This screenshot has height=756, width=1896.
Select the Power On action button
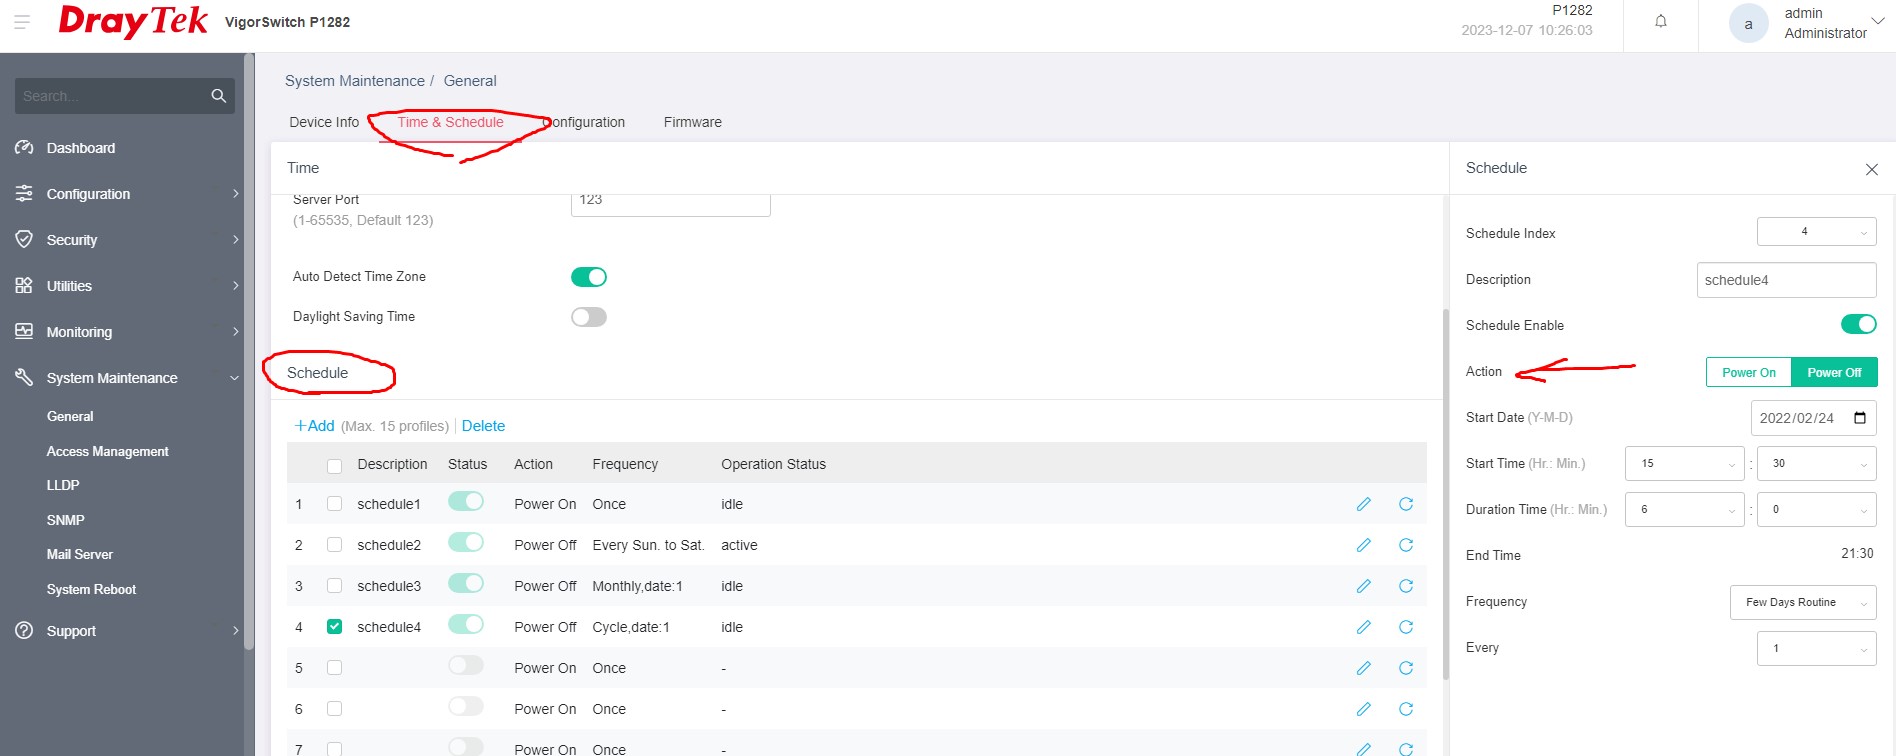[x=1748, y=373]
